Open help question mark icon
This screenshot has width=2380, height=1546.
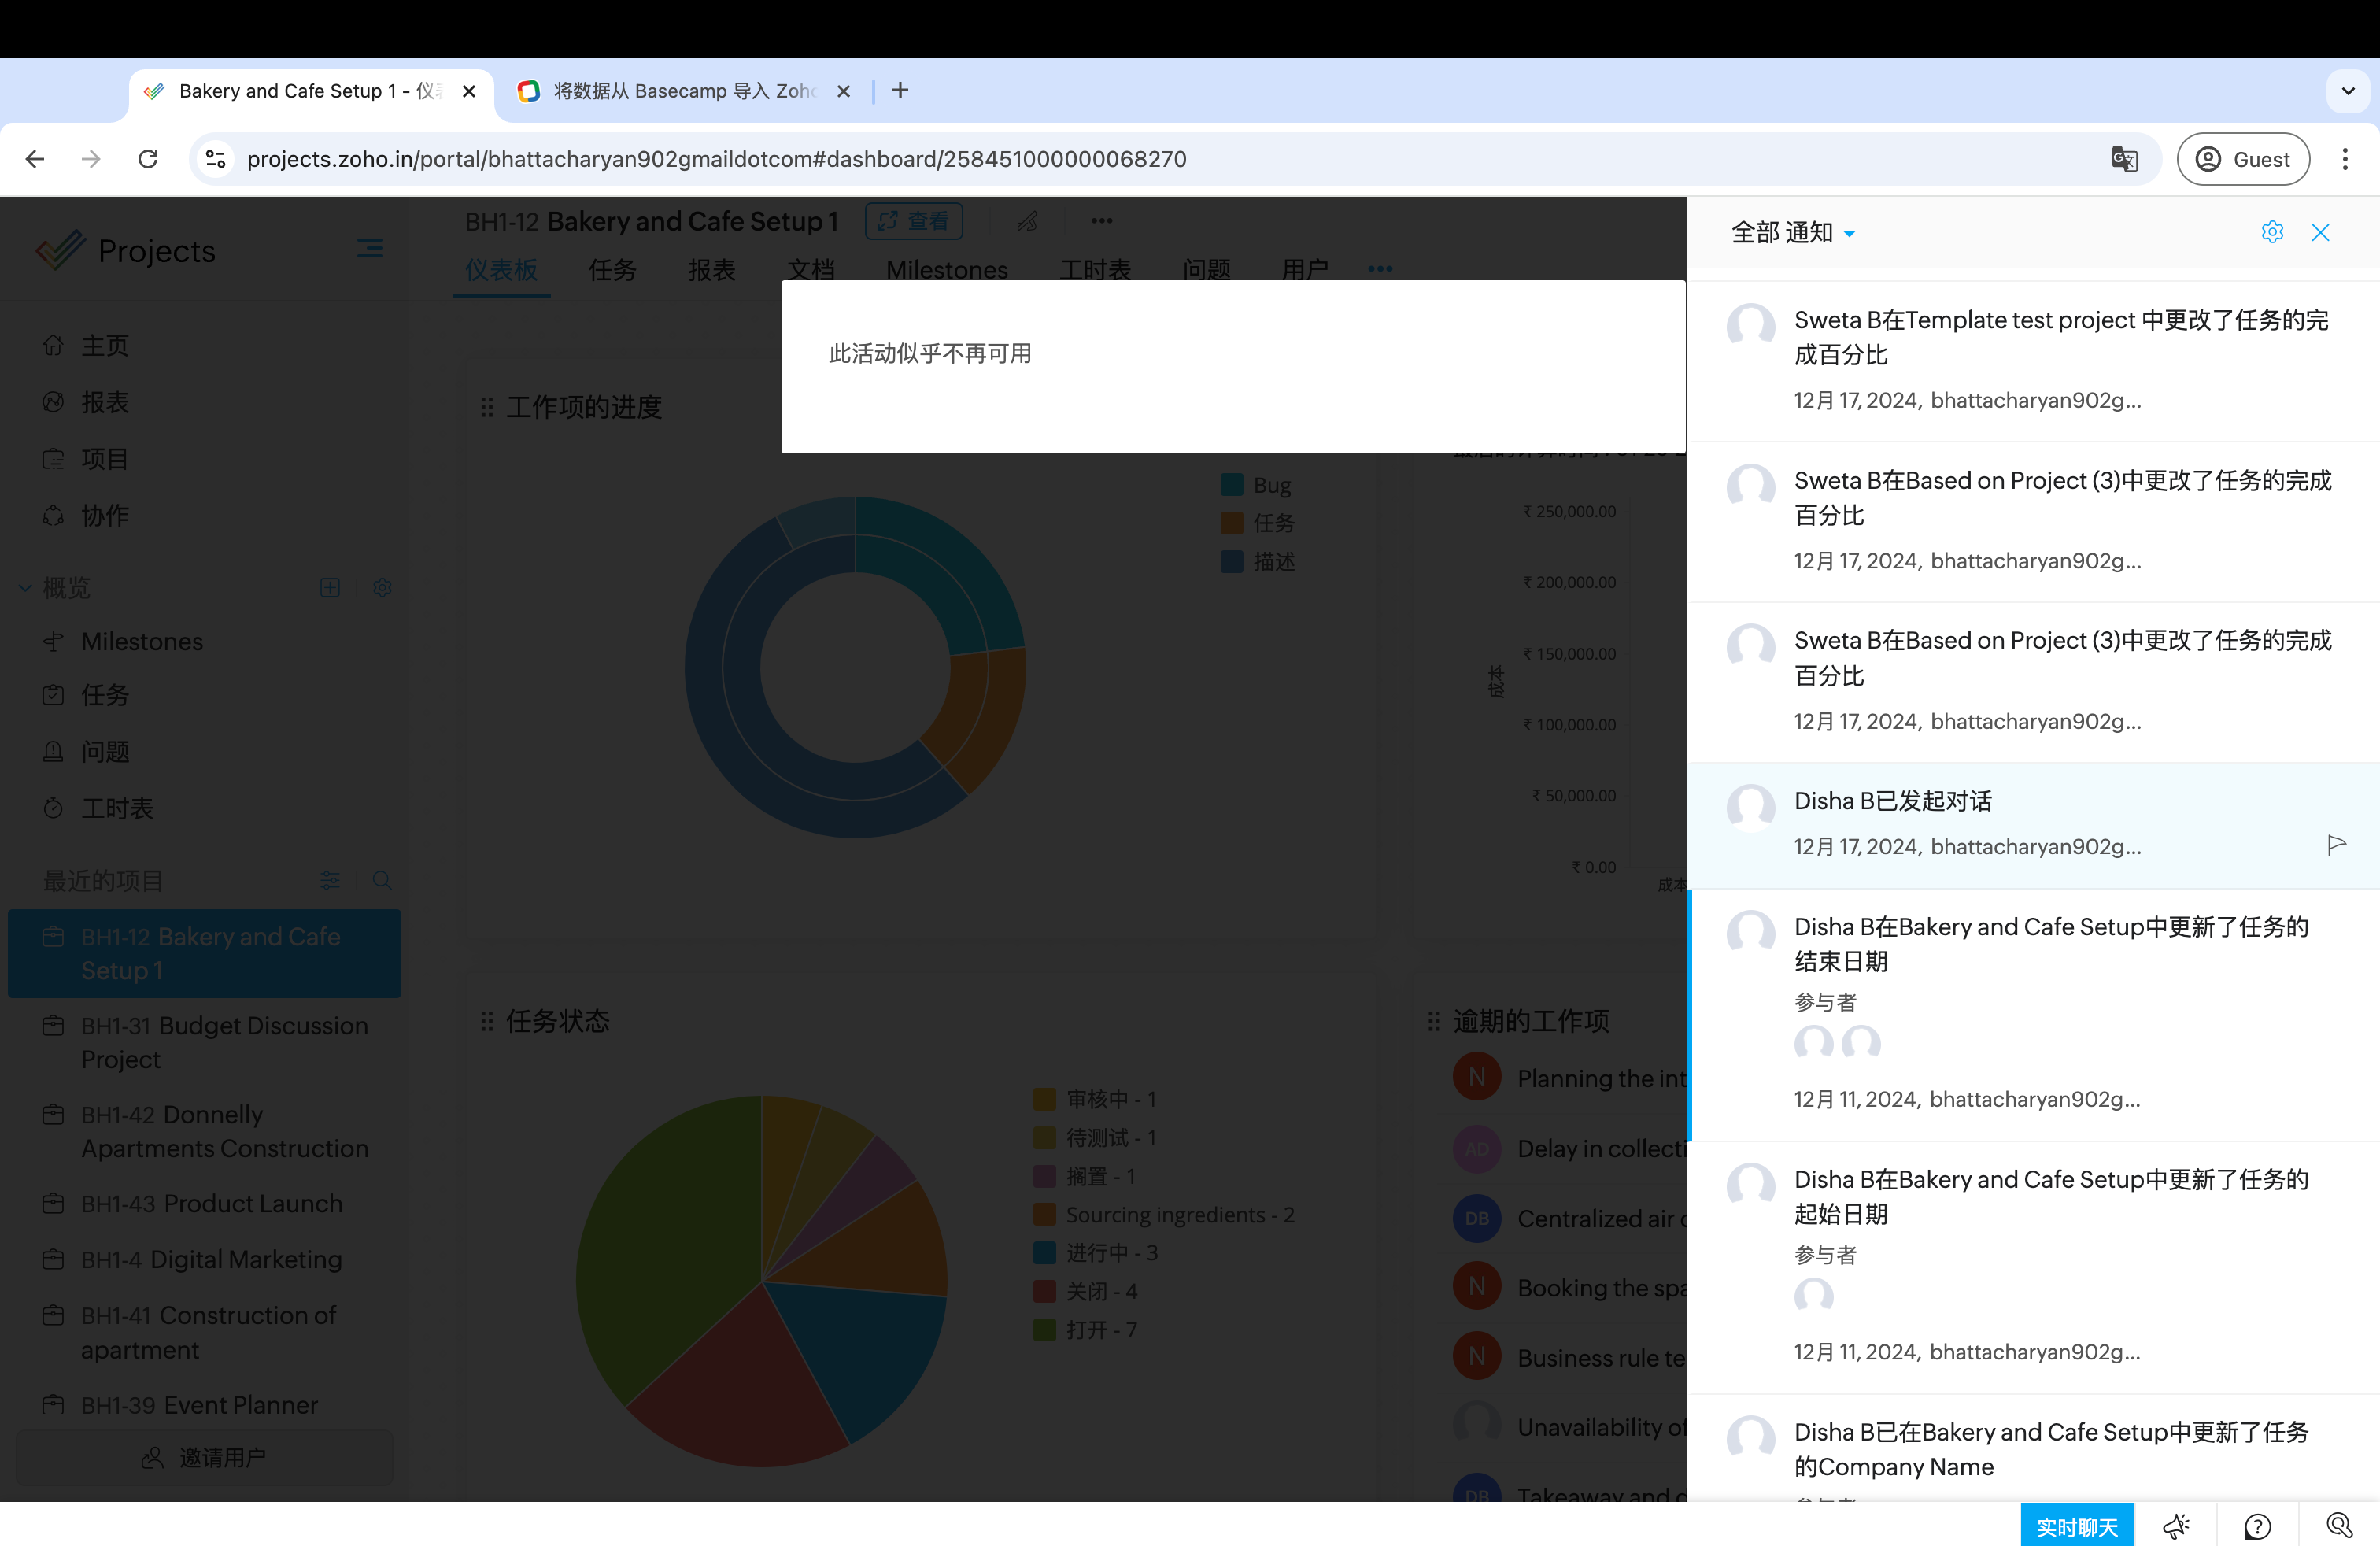2257,1526
